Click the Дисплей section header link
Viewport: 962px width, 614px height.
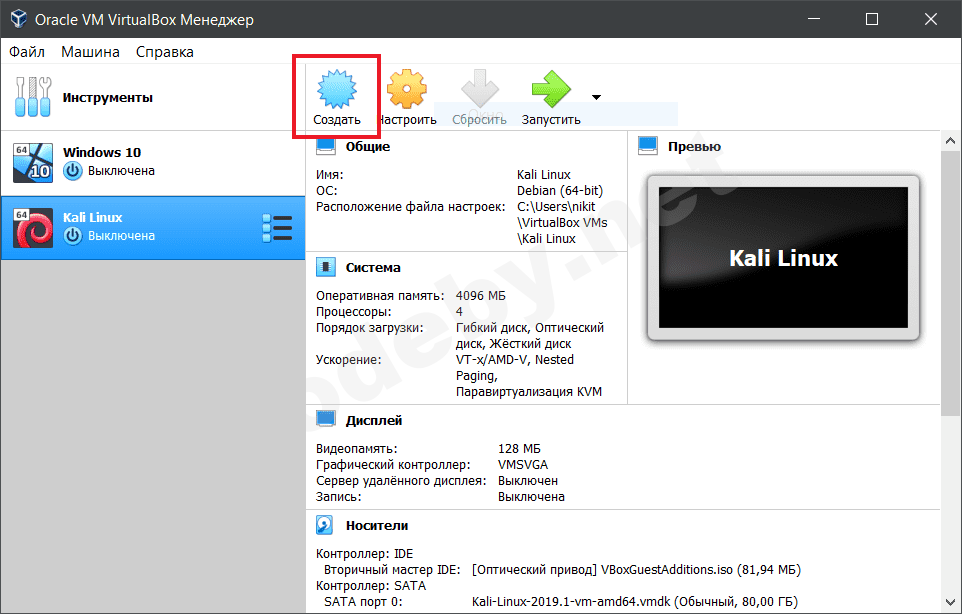(x=374, y=420)
